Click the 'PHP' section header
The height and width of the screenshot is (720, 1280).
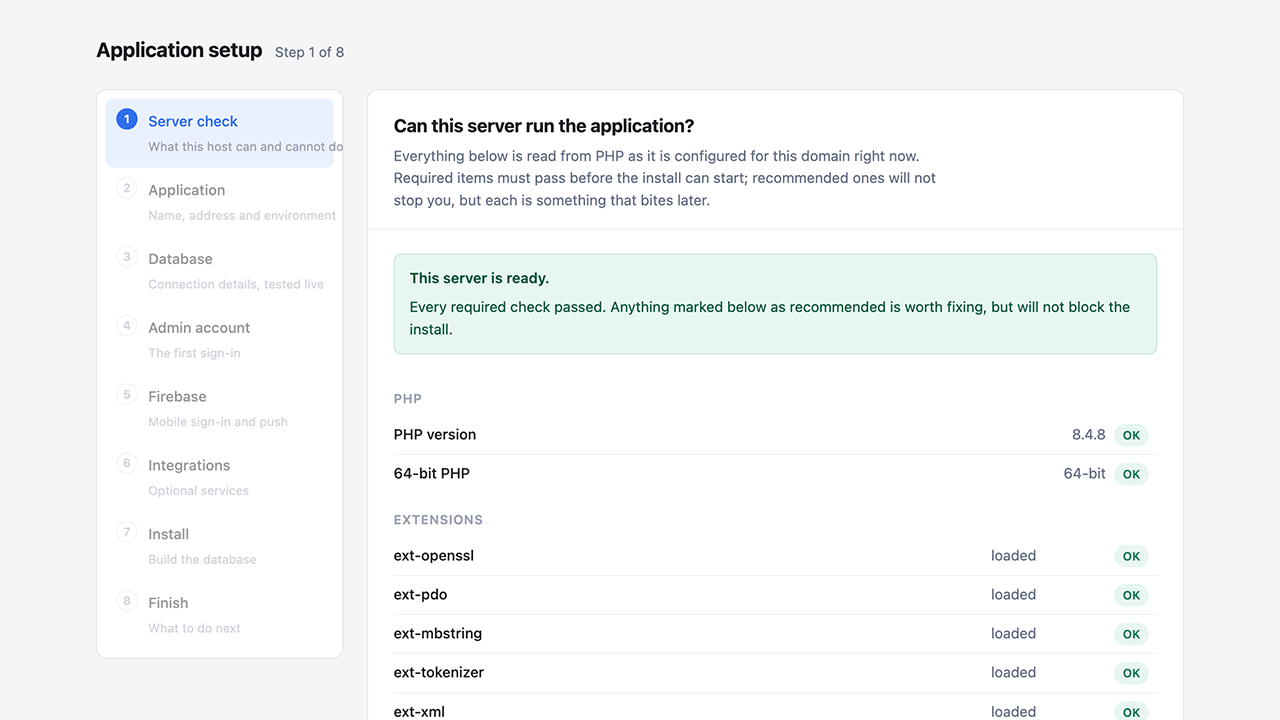click(x=408, y=399)
